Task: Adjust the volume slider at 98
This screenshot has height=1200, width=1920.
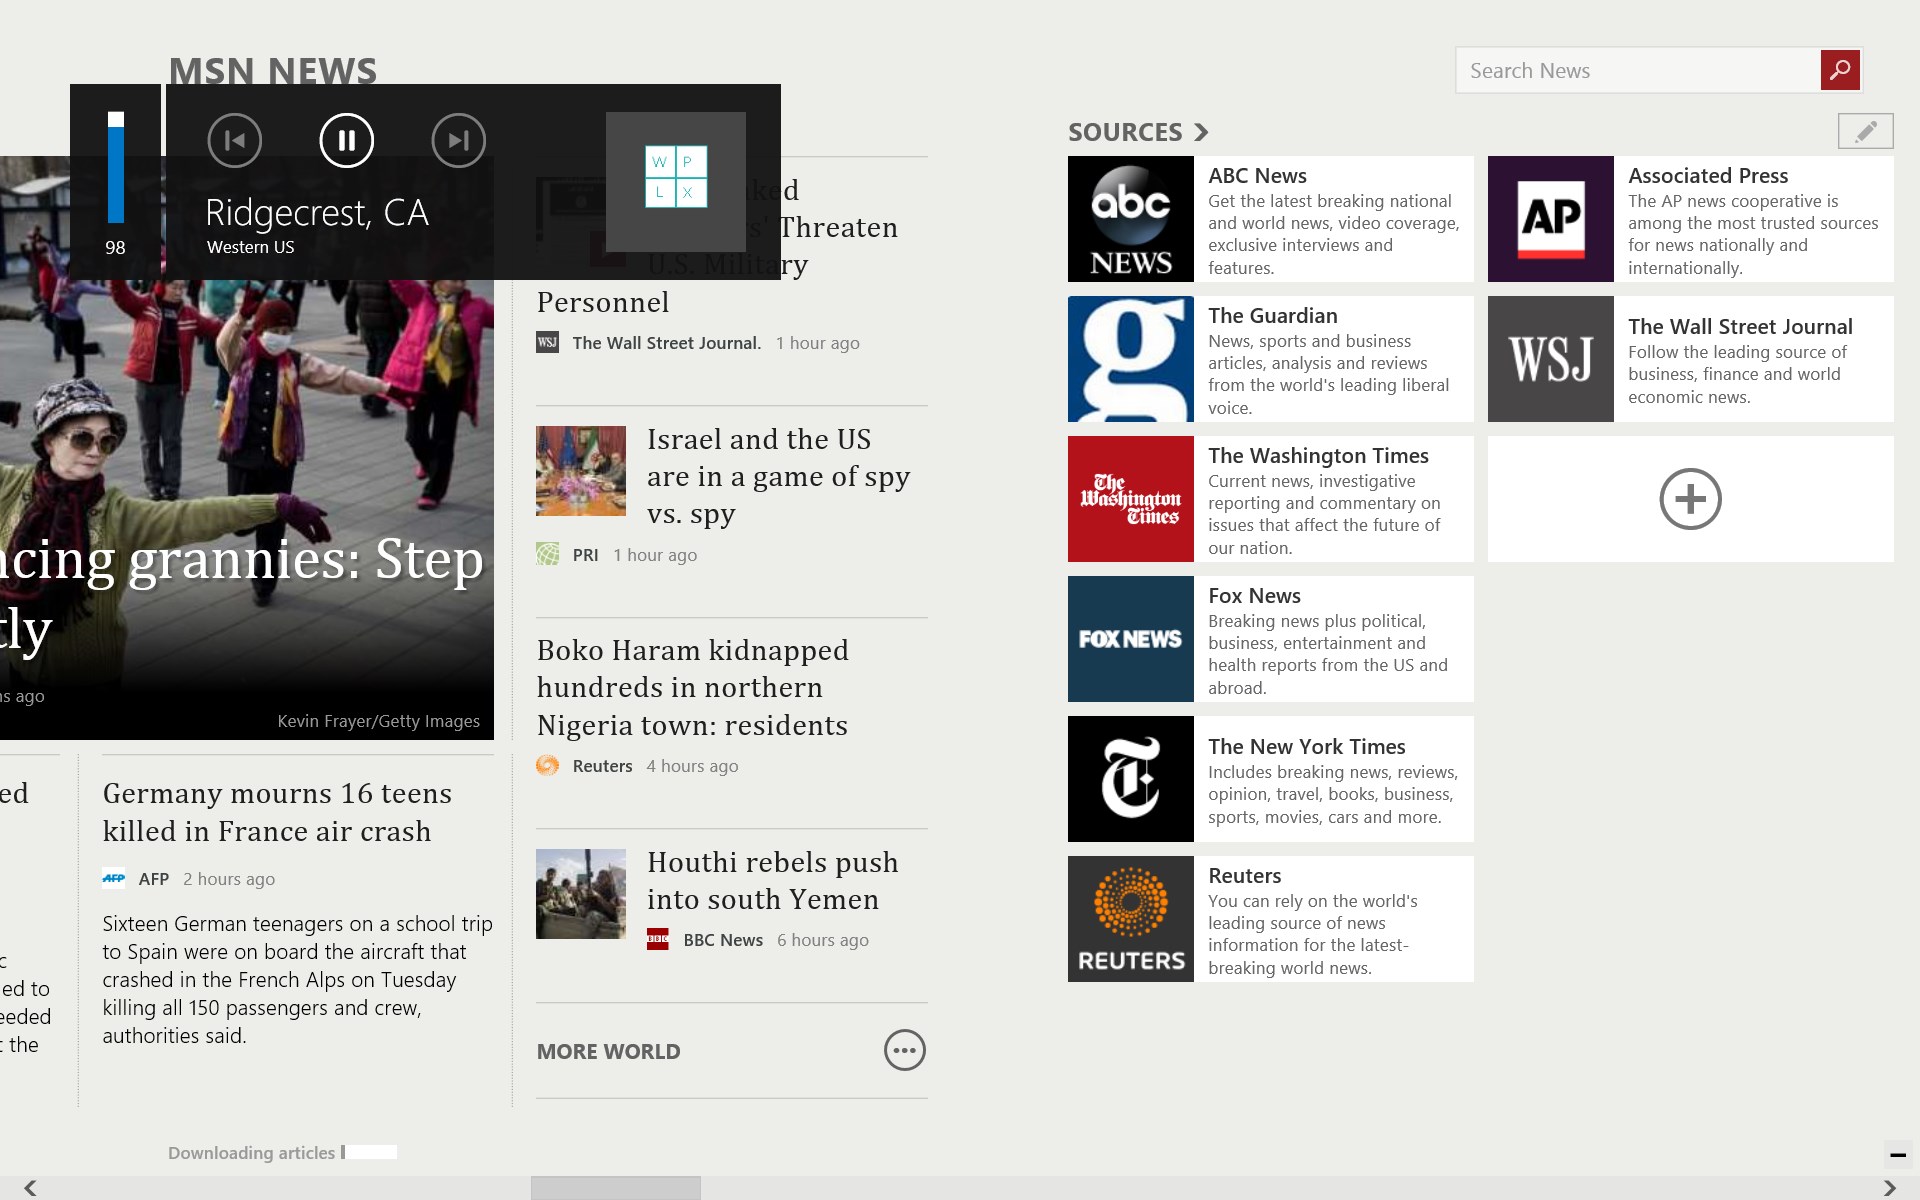Action: pos(116,167)
